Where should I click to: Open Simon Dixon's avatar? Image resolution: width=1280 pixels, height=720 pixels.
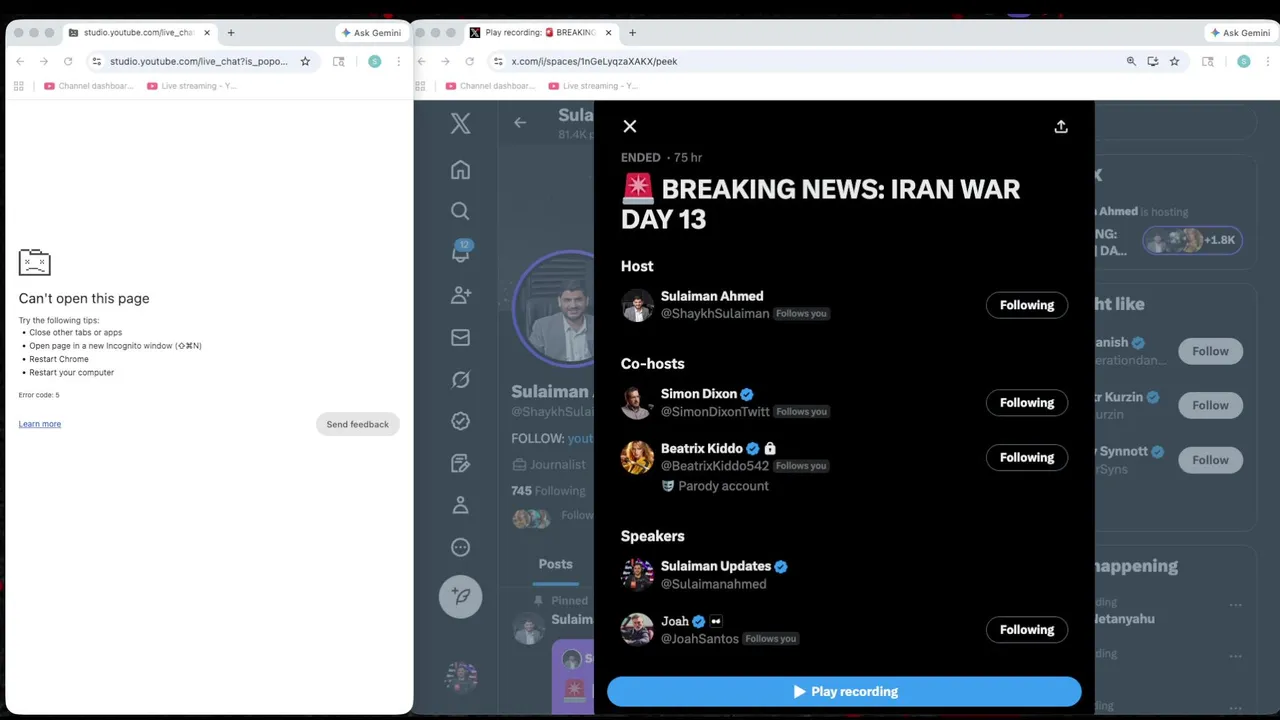[637, 403]
